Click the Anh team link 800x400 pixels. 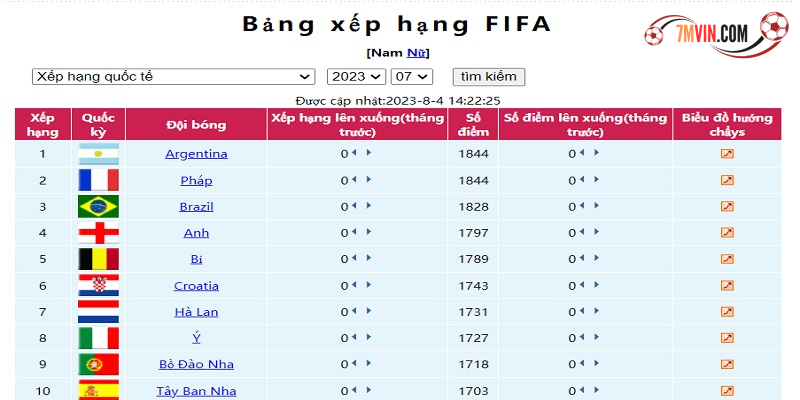click(x=196, y=233)
